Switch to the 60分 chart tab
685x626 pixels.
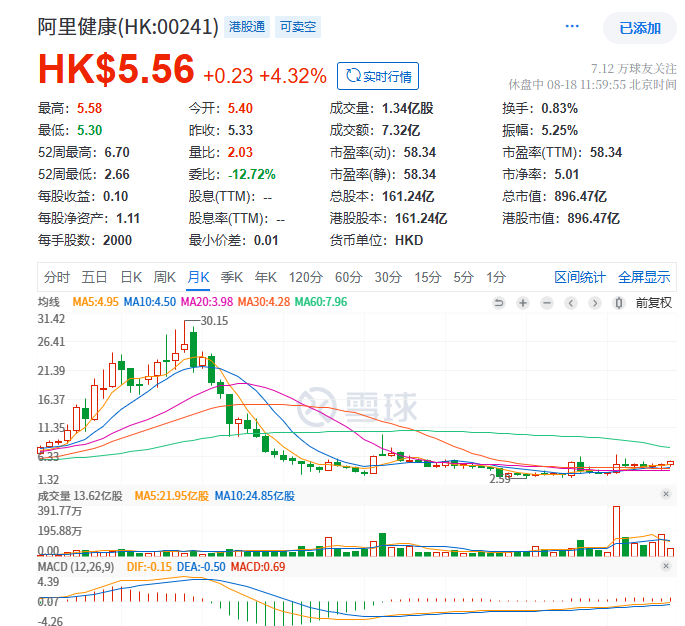[x=349, y=277]
